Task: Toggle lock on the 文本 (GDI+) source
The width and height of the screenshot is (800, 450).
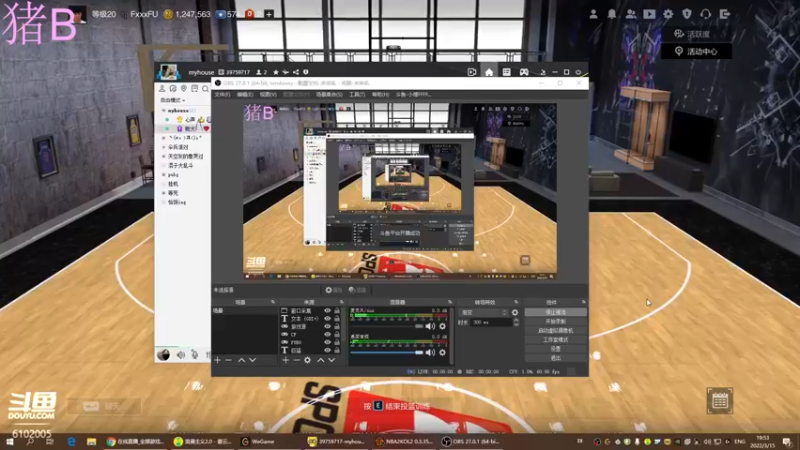Action: tap(337, 318)
